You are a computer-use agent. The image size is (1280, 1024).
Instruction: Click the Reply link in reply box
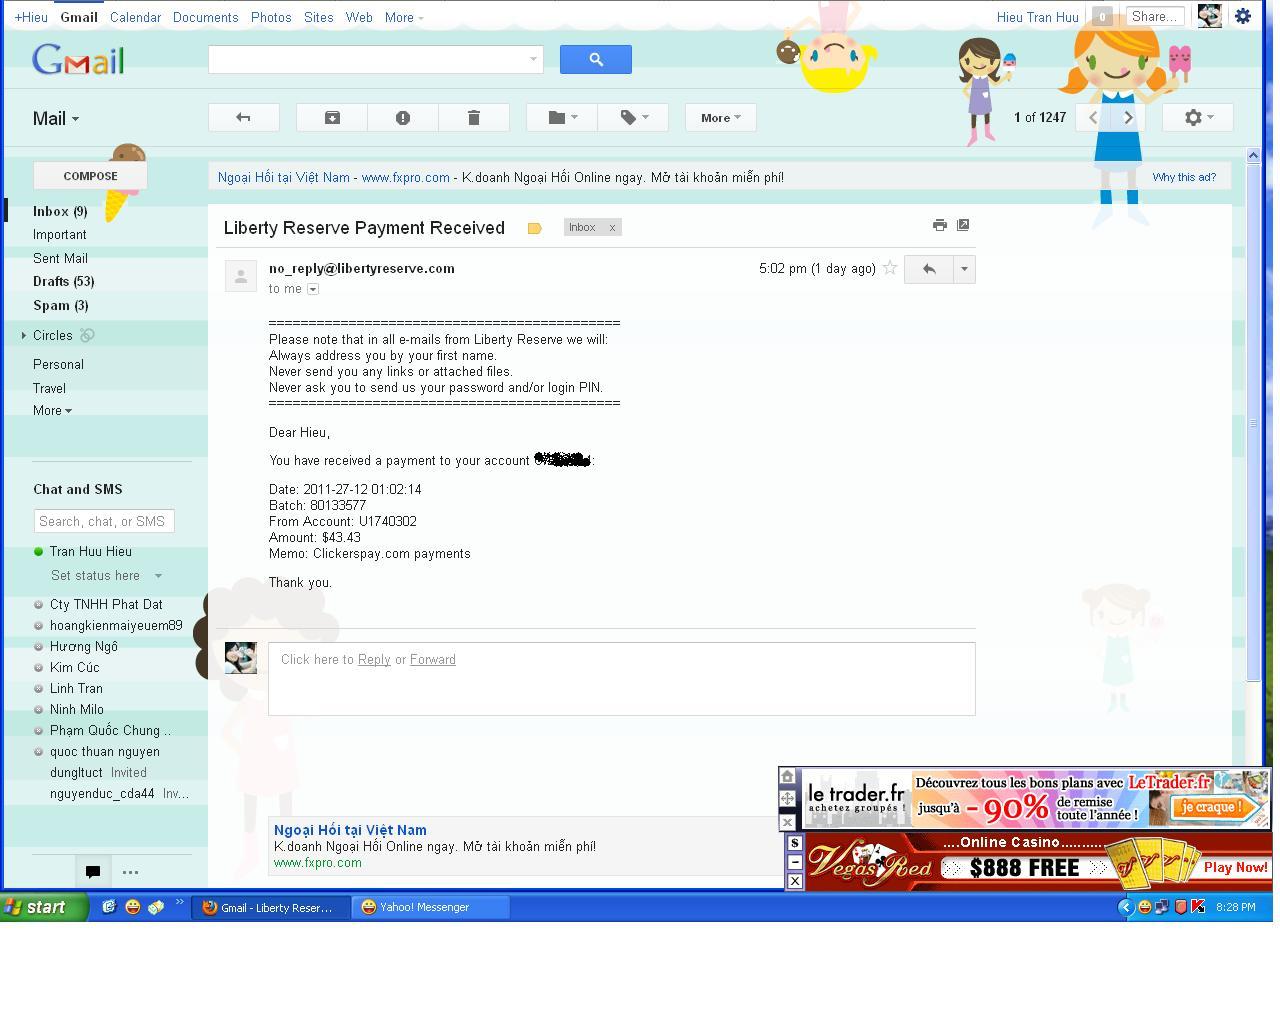[374, 659]
